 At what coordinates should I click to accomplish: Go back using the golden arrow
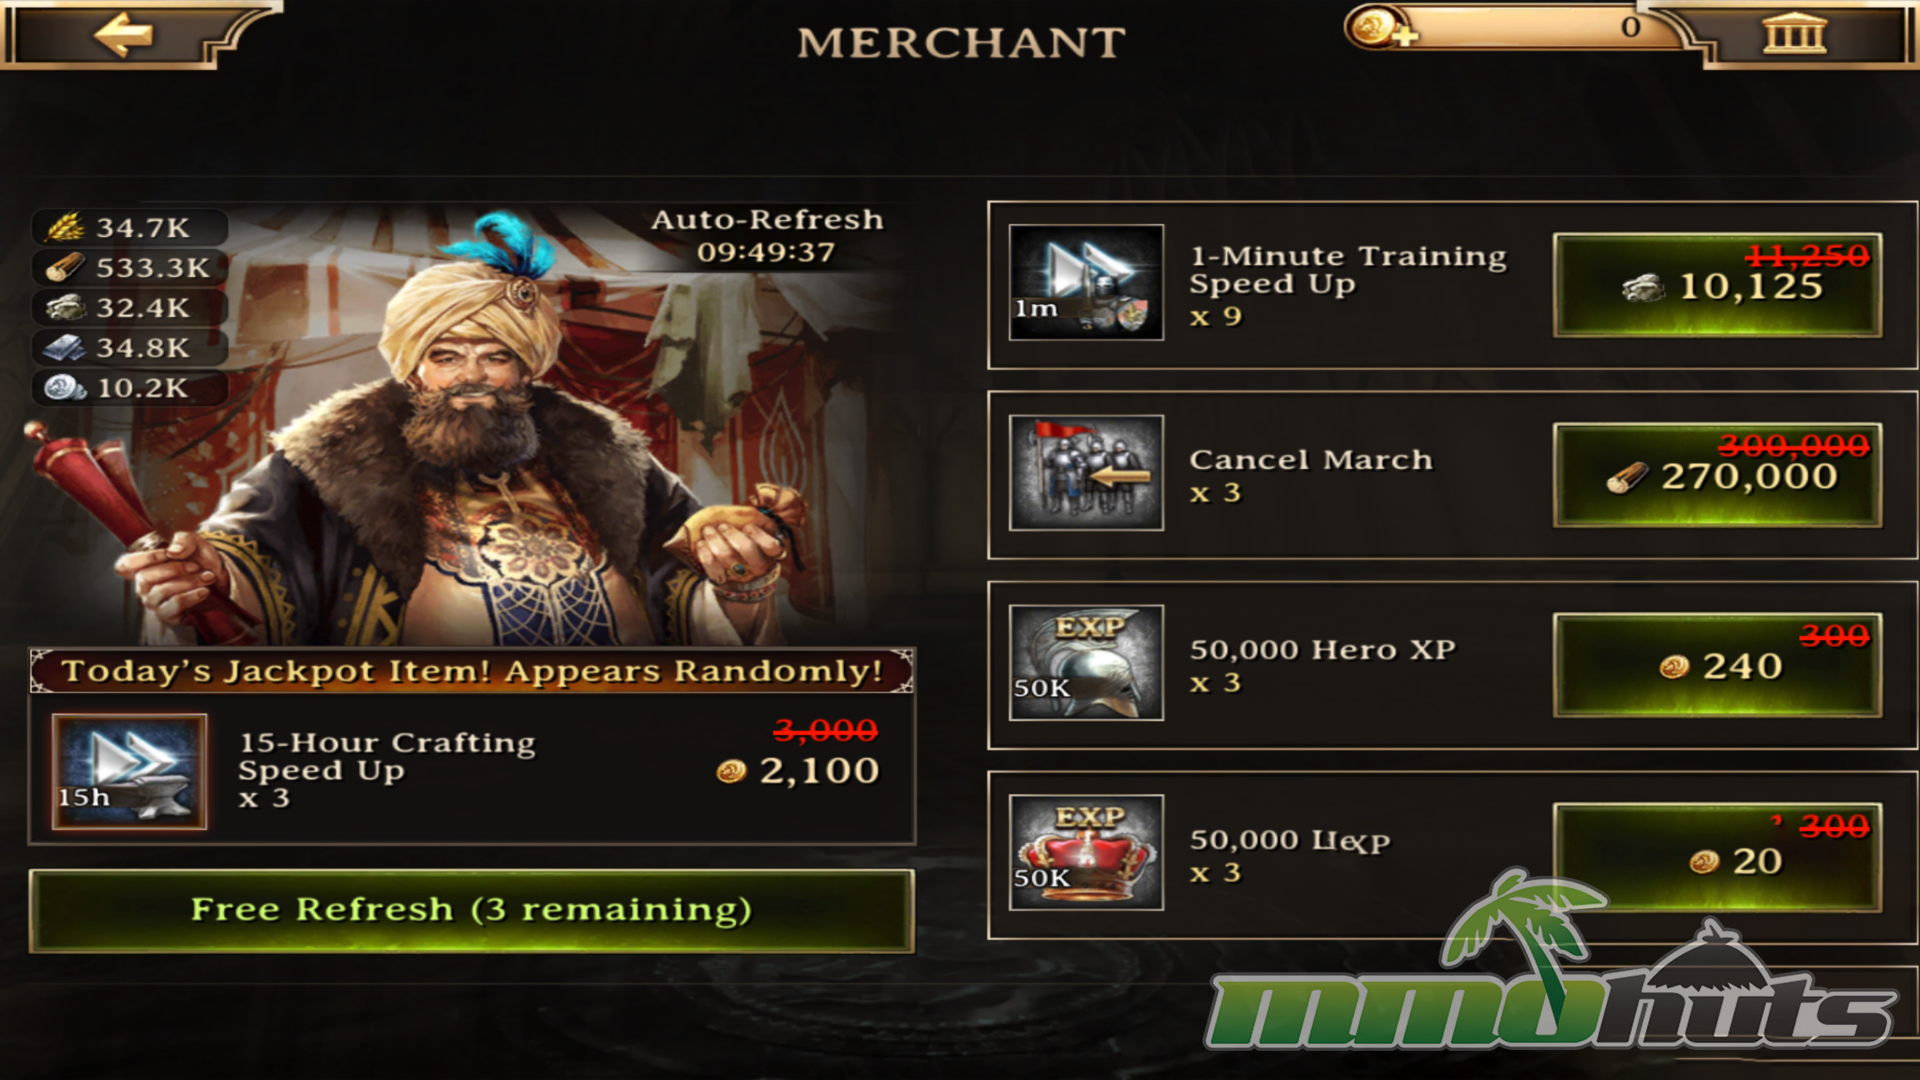click(x=124, y=35)
